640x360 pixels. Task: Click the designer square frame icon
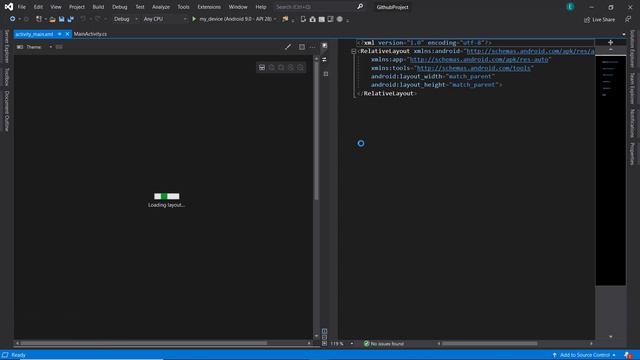coord(302,47)
